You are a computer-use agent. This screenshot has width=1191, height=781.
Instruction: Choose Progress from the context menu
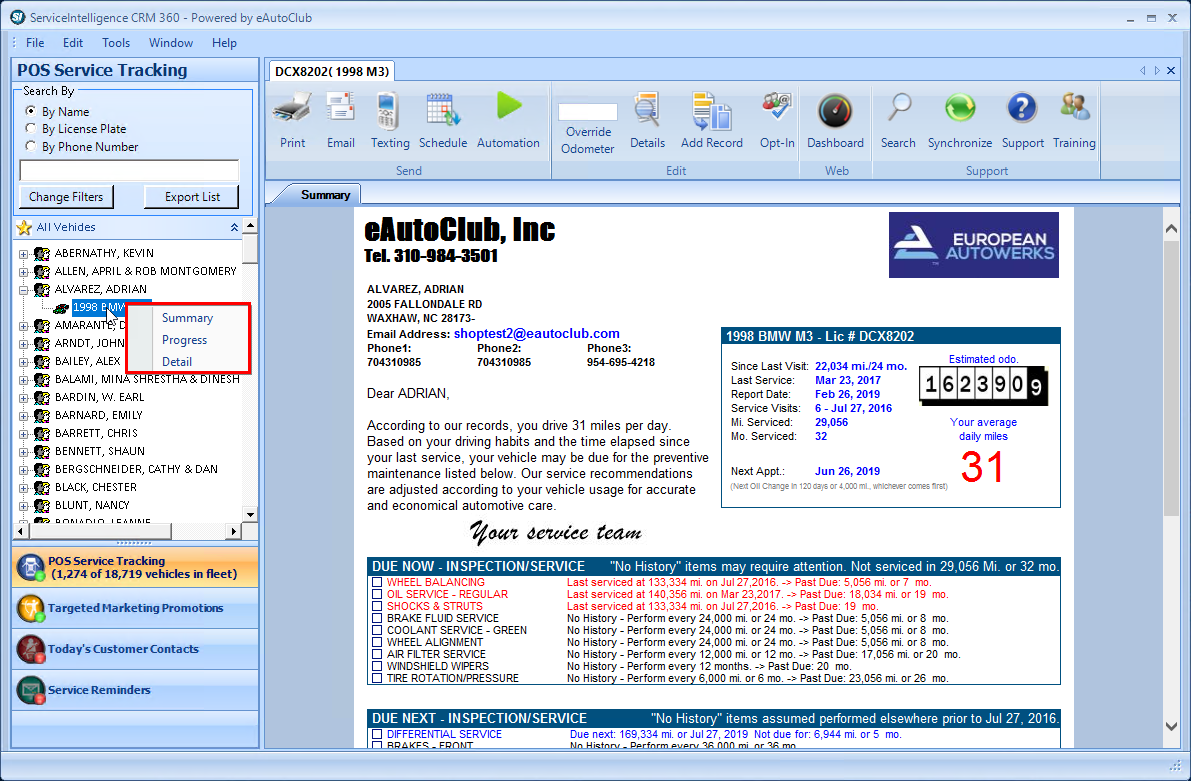pos(185,340)
